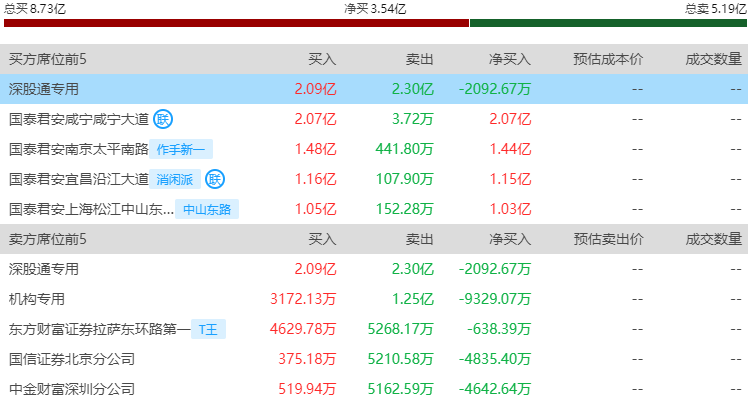Select the 国泰君安南京太平南路 seat name
Viewport: 748px width, 396px height.
[79, 149]
